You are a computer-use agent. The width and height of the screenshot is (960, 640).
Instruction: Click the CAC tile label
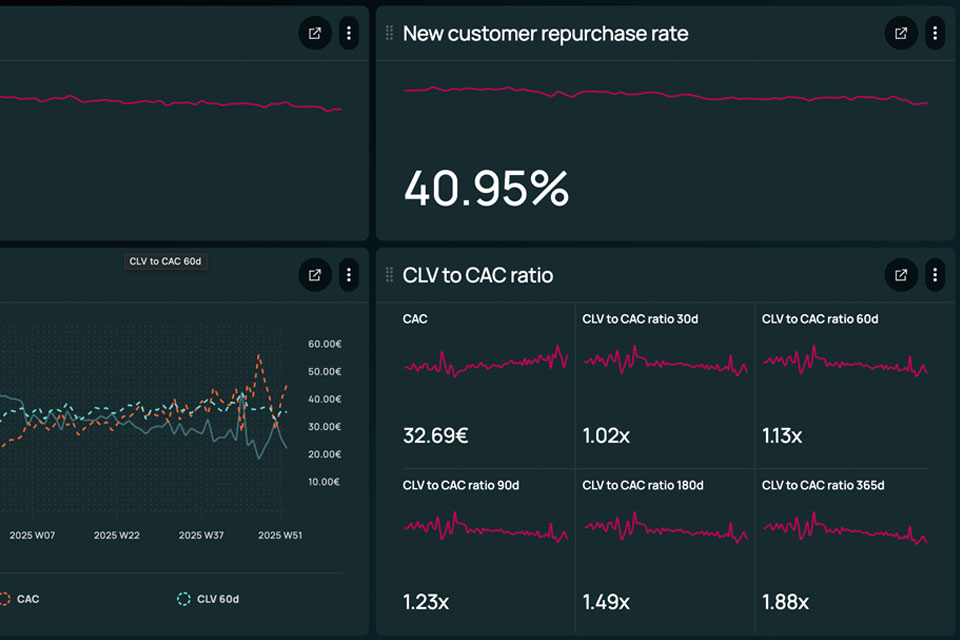[x=415, y=319]
